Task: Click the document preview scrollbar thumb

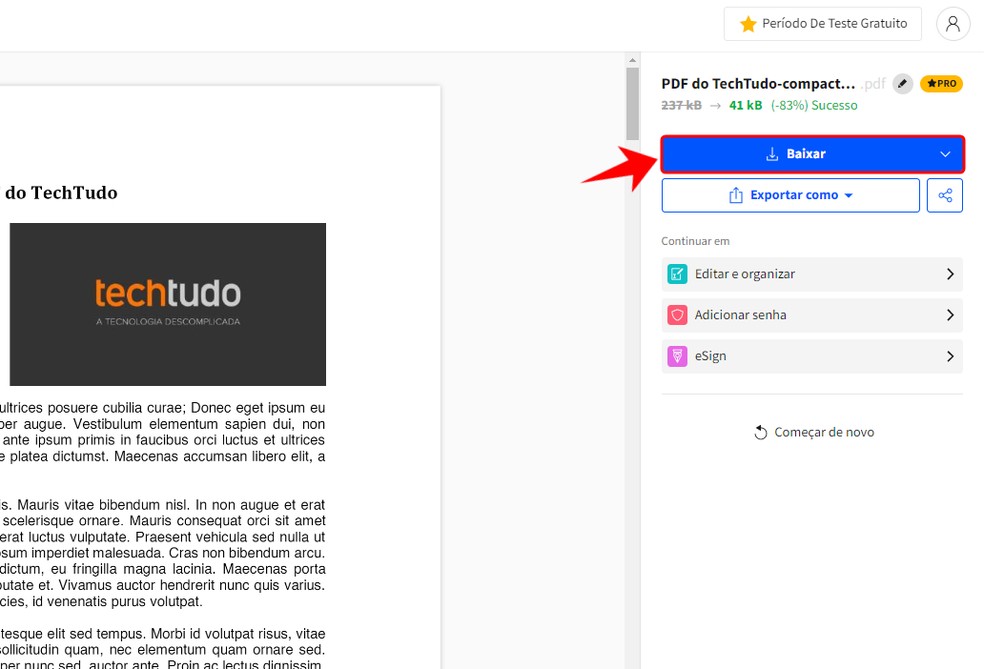Action: click(x=633, y=104)
